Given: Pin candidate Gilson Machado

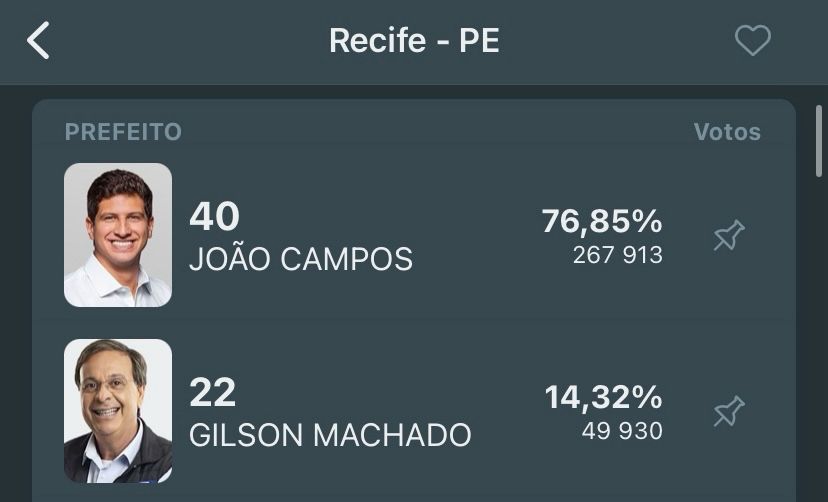Looking at the screenshot, I should 728,411.
